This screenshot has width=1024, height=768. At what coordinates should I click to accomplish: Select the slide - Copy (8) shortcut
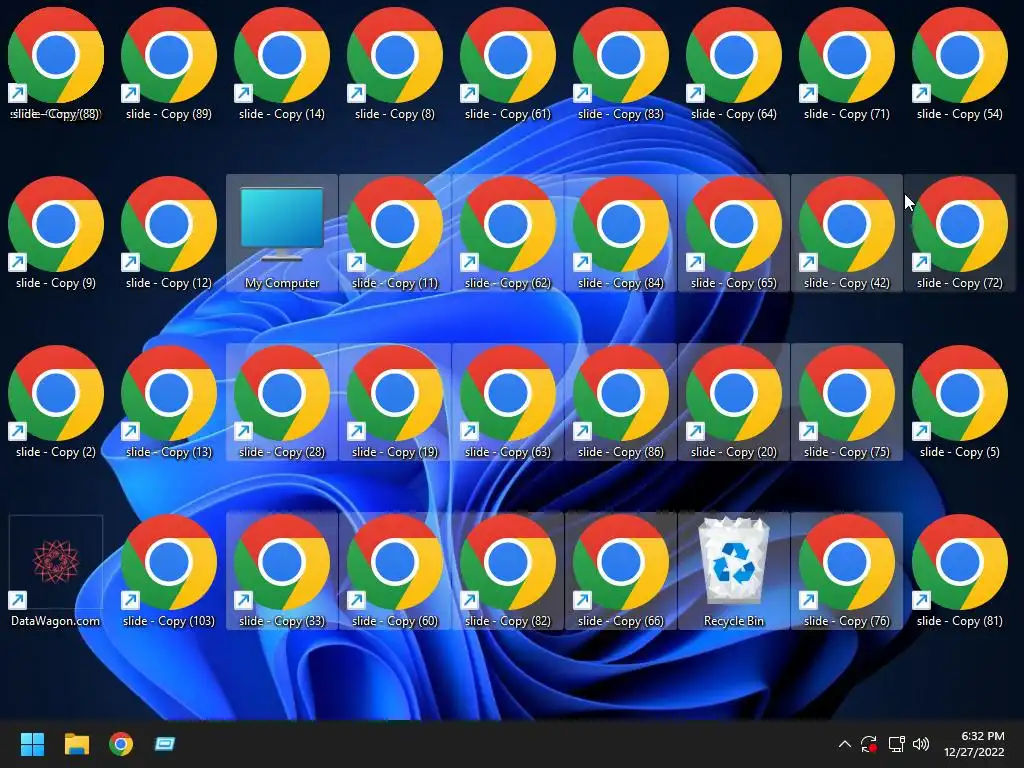pos(394,64)
